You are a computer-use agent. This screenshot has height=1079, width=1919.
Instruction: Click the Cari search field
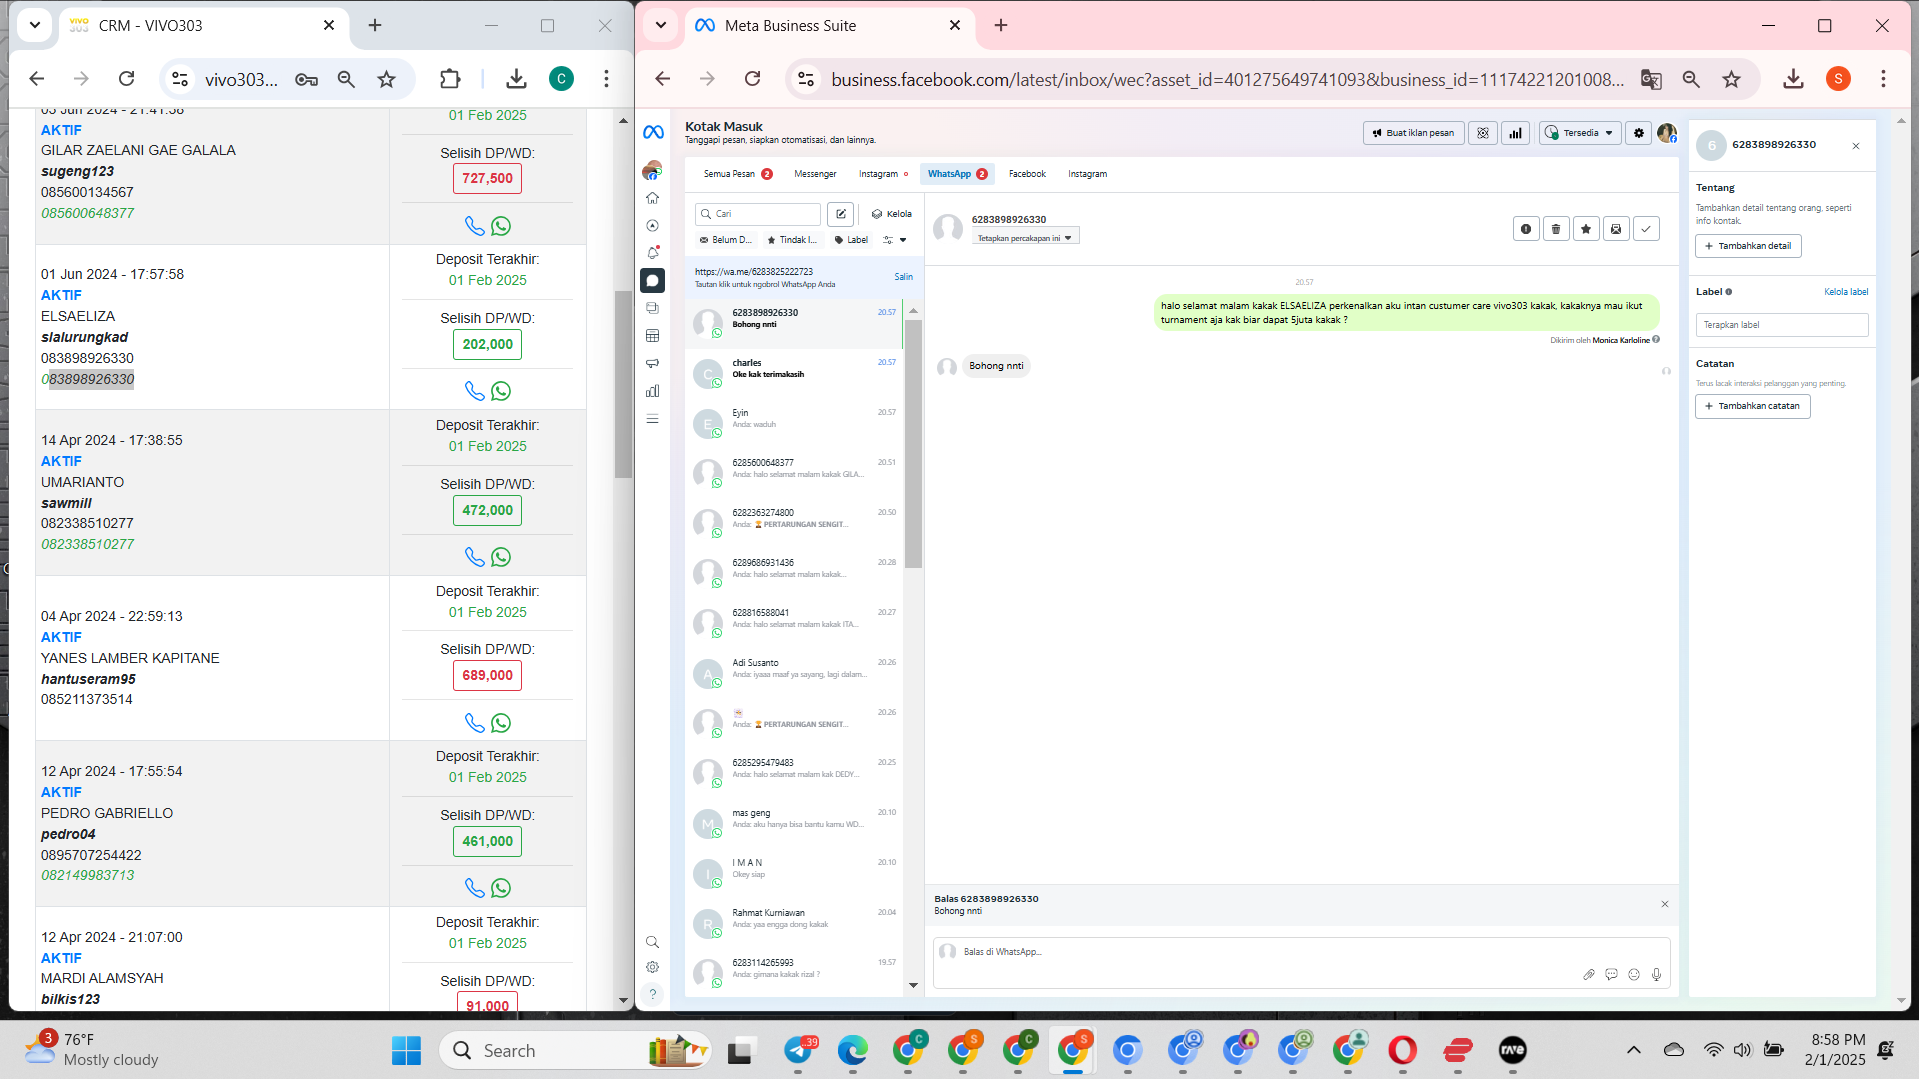758,214
